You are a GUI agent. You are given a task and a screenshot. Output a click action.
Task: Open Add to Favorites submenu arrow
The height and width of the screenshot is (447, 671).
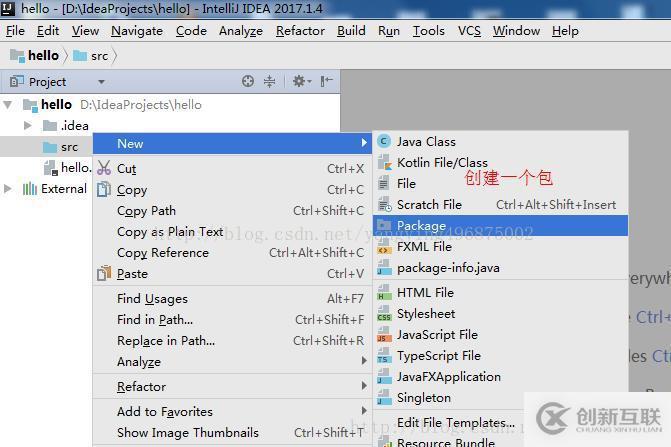tap(364, 411)
